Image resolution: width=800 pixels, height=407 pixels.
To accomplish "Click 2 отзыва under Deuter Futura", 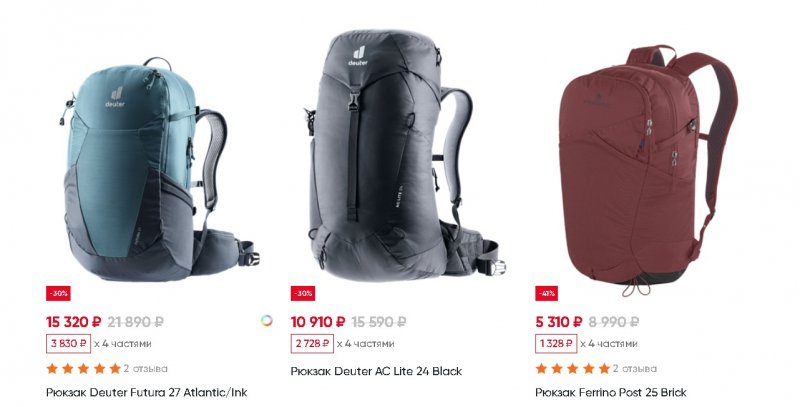I will [145, 368].
